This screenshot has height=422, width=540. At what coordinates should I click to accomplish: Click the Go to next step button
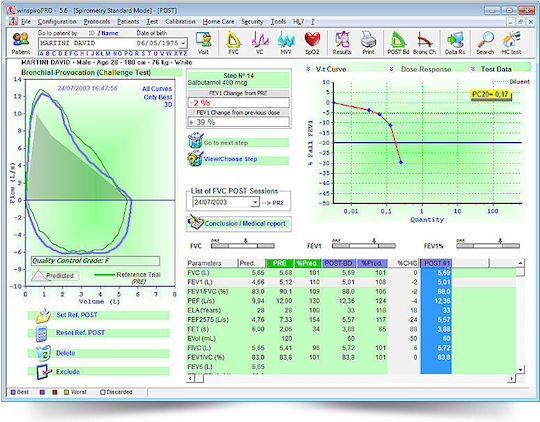point(238,142)
